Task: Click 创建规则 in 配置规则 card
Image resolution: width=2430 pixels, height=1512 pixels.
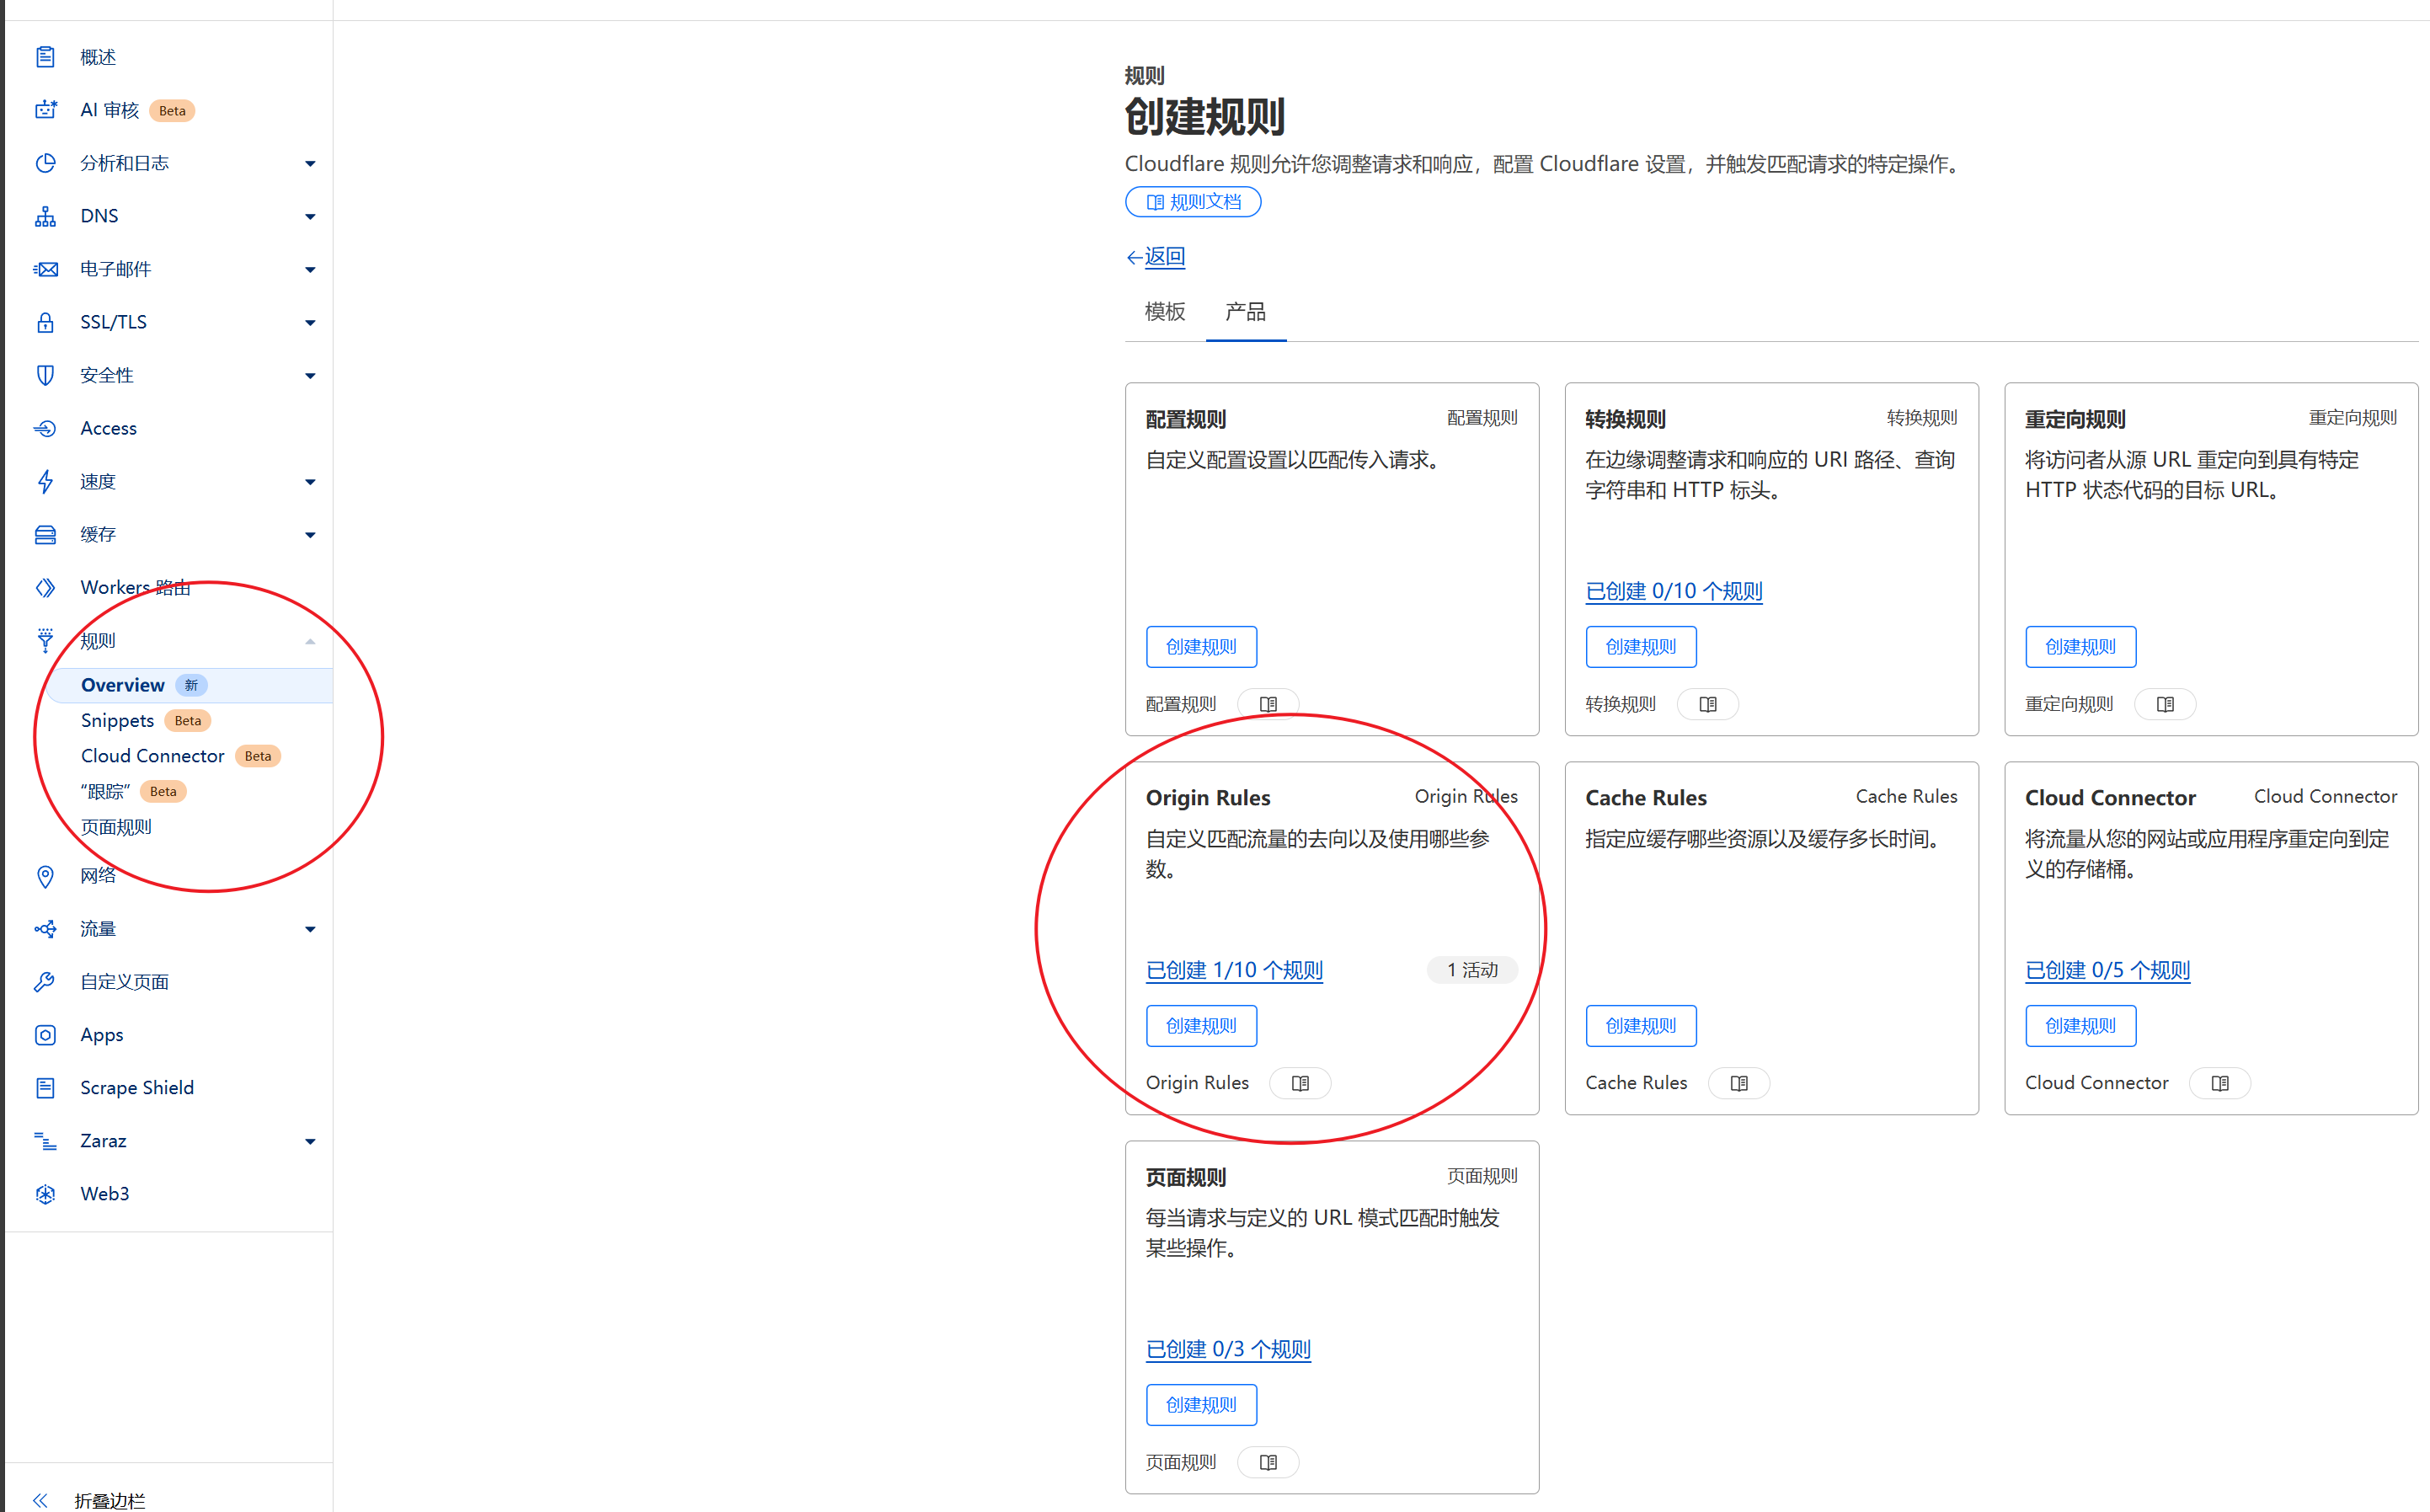Action: pyautogui.click(x=1201, y=647)
